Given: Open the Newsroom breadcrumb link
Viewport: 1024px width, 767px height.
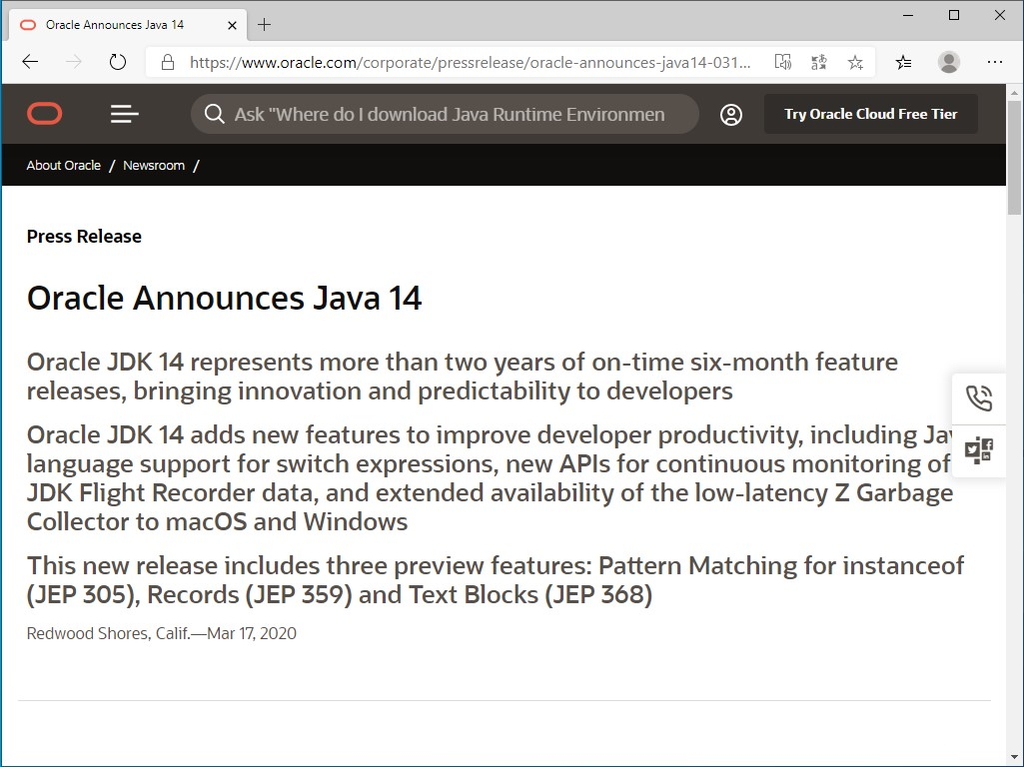Looking at the screenshot, I should [x=154, y=165].
